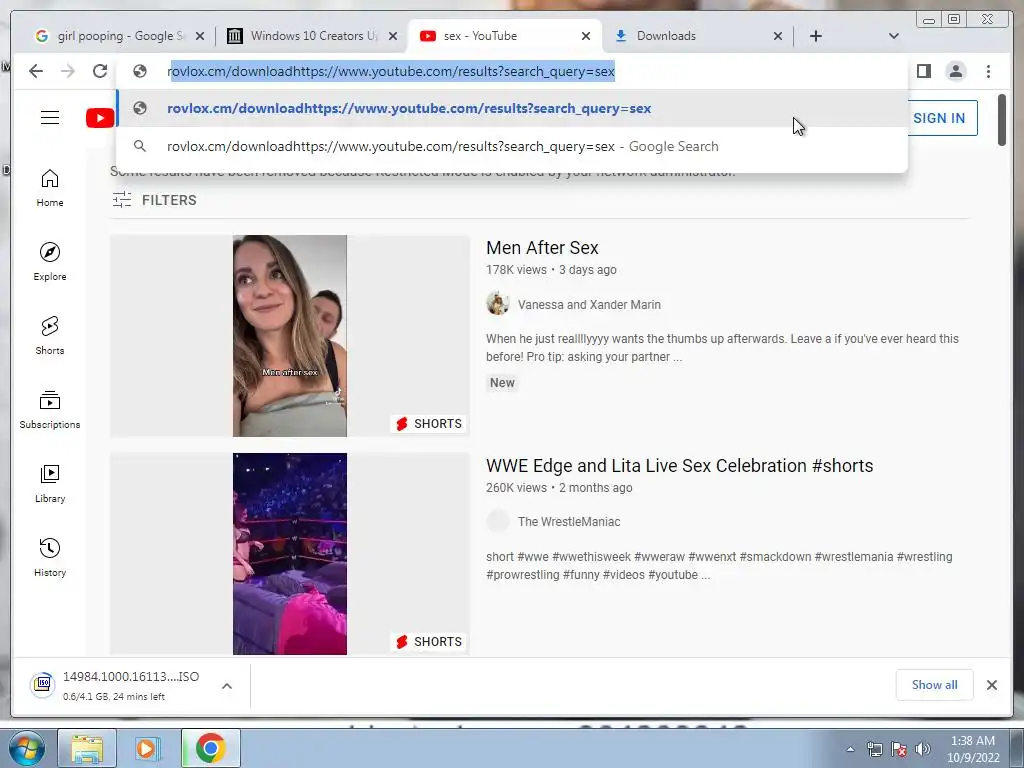Open a new tab with plus button
Image resolution: width=1024 pixels, height=768 pixels.
point(816,36)
